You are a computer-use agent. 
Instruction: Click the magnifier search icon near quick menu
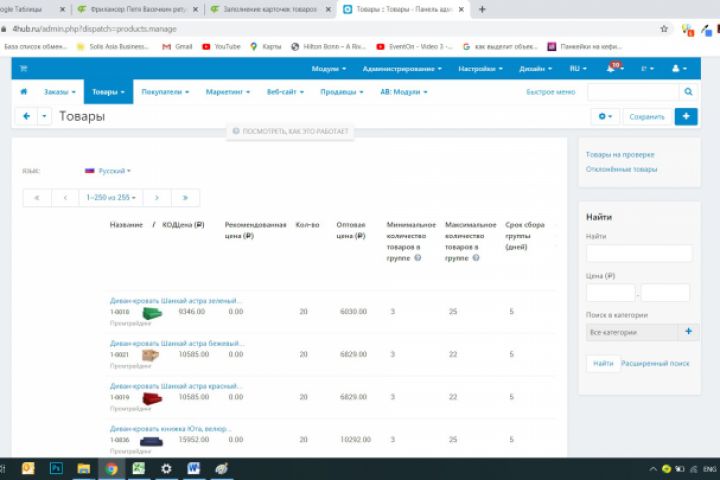(x=688, y=92)
